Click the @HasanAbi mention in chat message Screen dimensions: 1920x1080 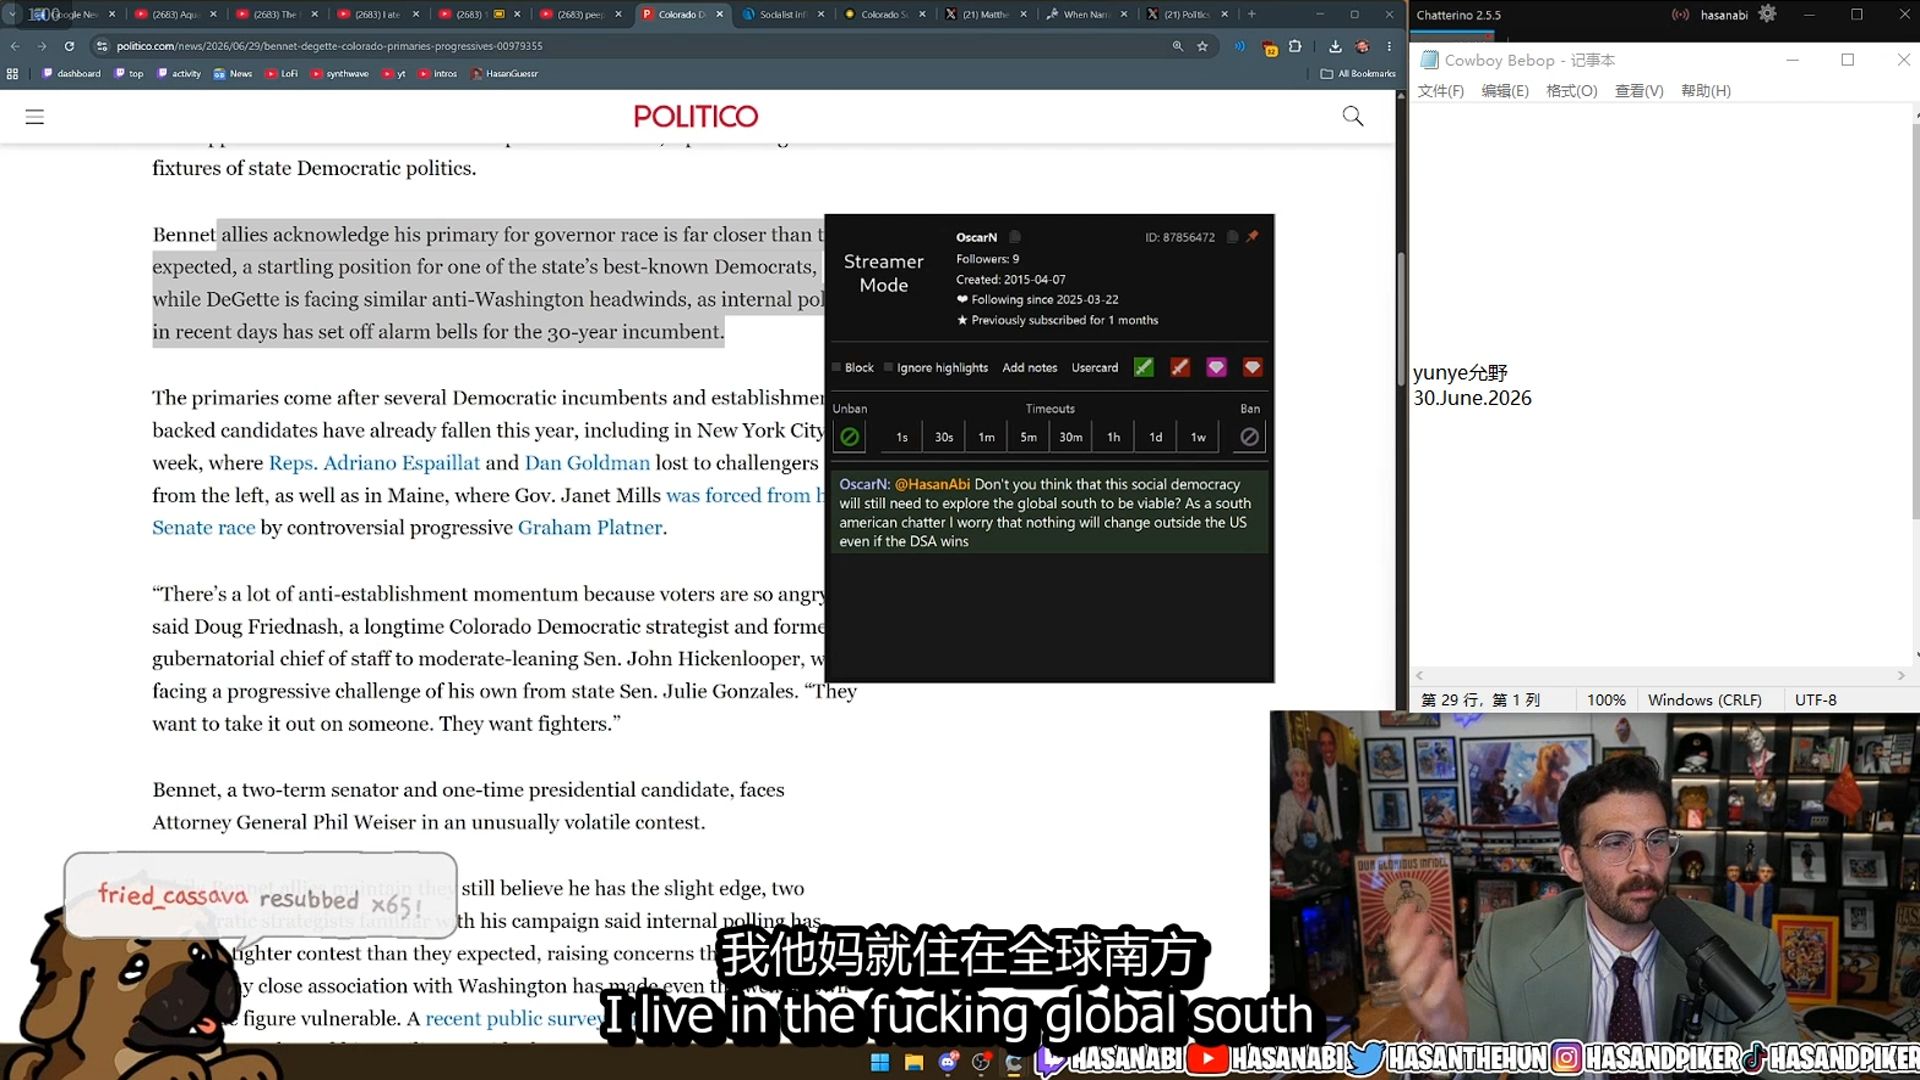pos(932,485)
